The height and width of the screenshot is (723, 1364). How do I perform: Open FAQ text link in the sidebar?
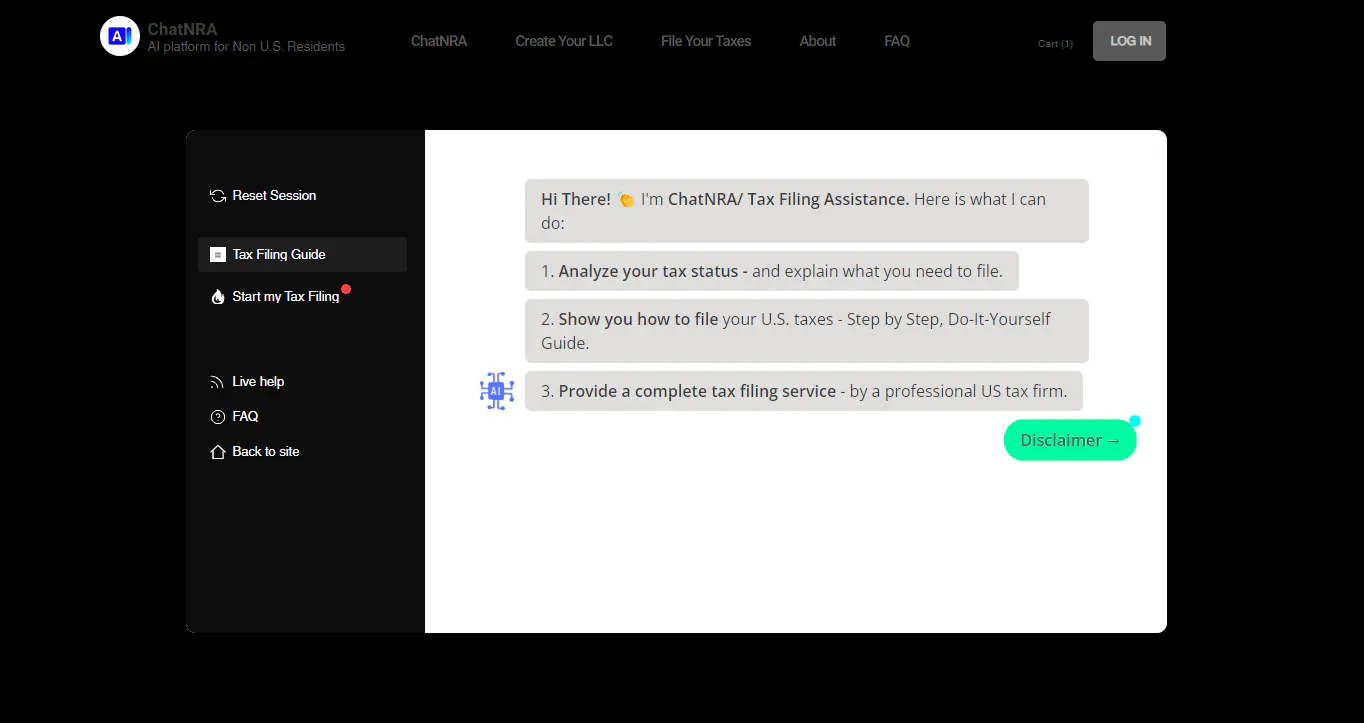click(245, 417)
